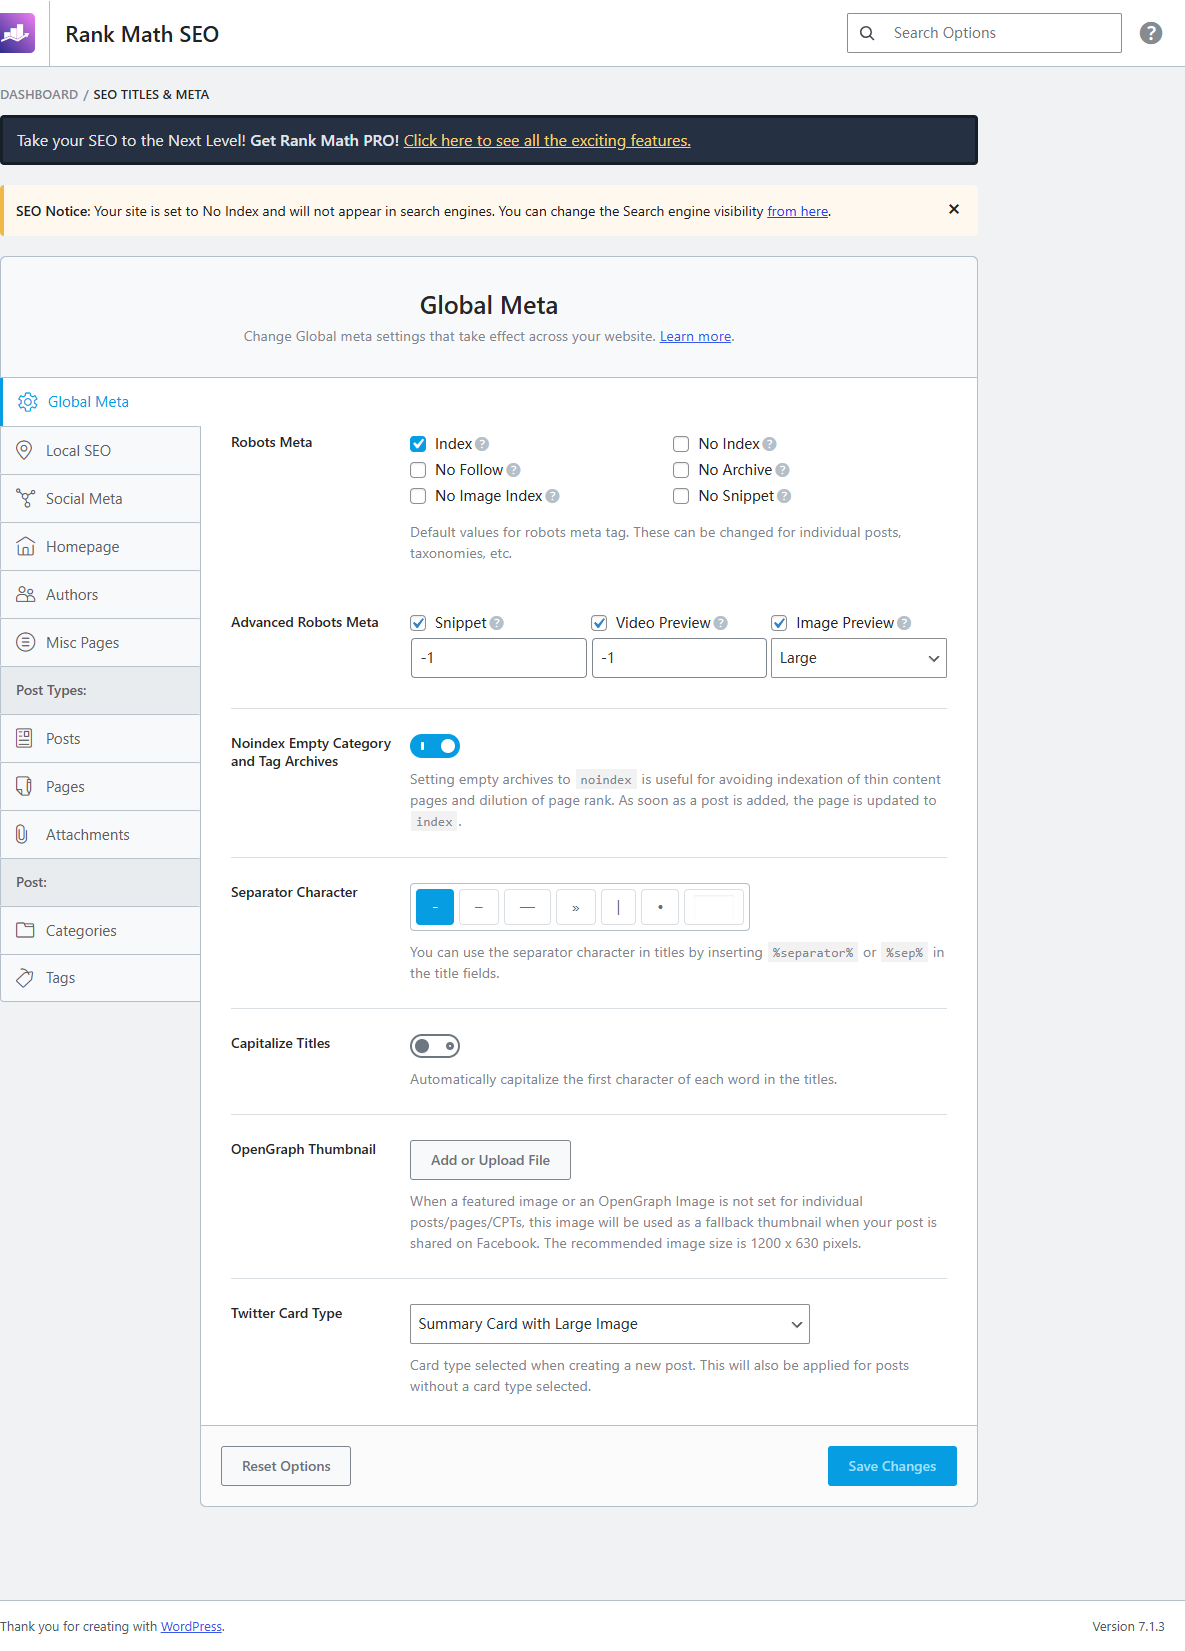The width and height of the screenshot is (1185, 1651).
Task: Switch to the Global Meta tab
Action: 100,402
